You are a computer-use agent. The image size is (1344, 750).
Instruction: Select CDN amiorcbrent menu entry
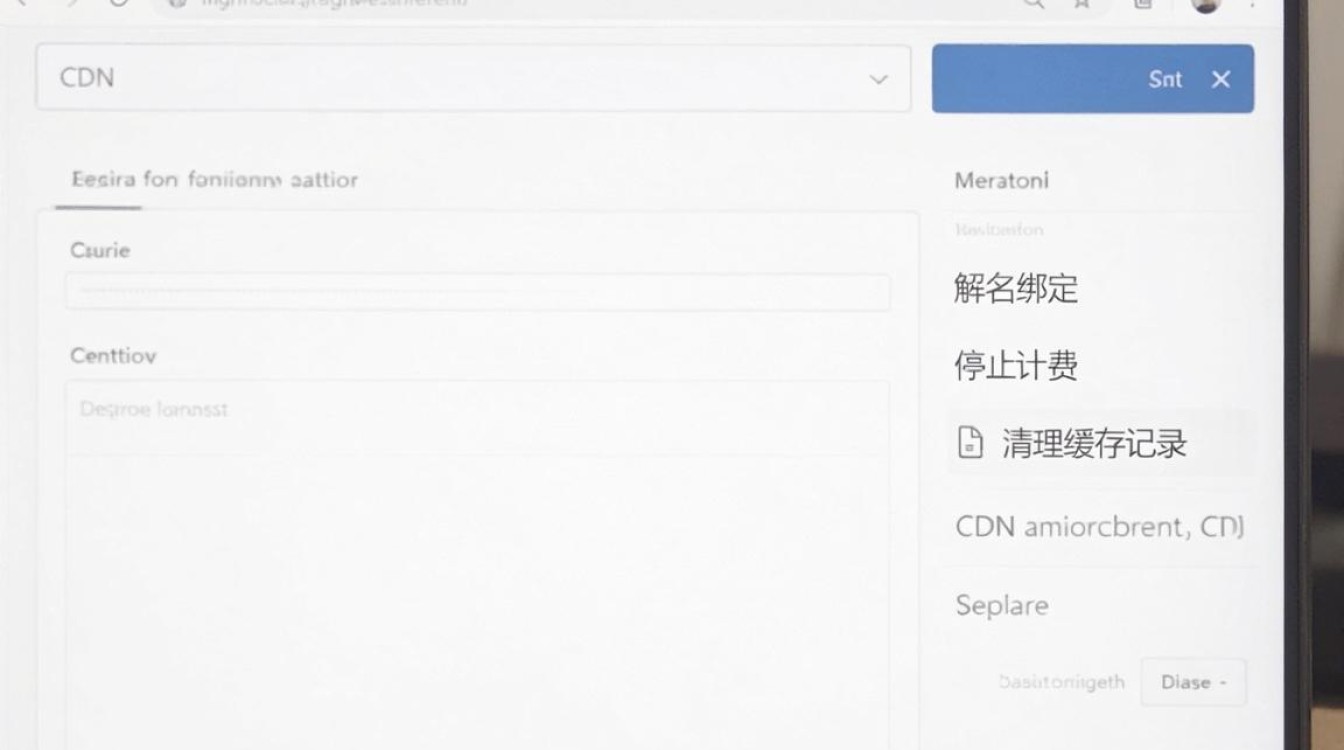[1100, 527]
